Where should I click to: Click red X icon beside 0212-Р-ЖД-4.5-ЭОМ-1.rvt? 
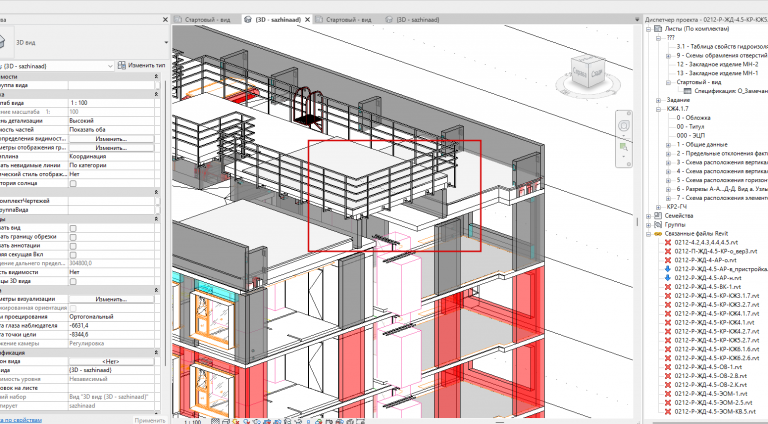668,394
